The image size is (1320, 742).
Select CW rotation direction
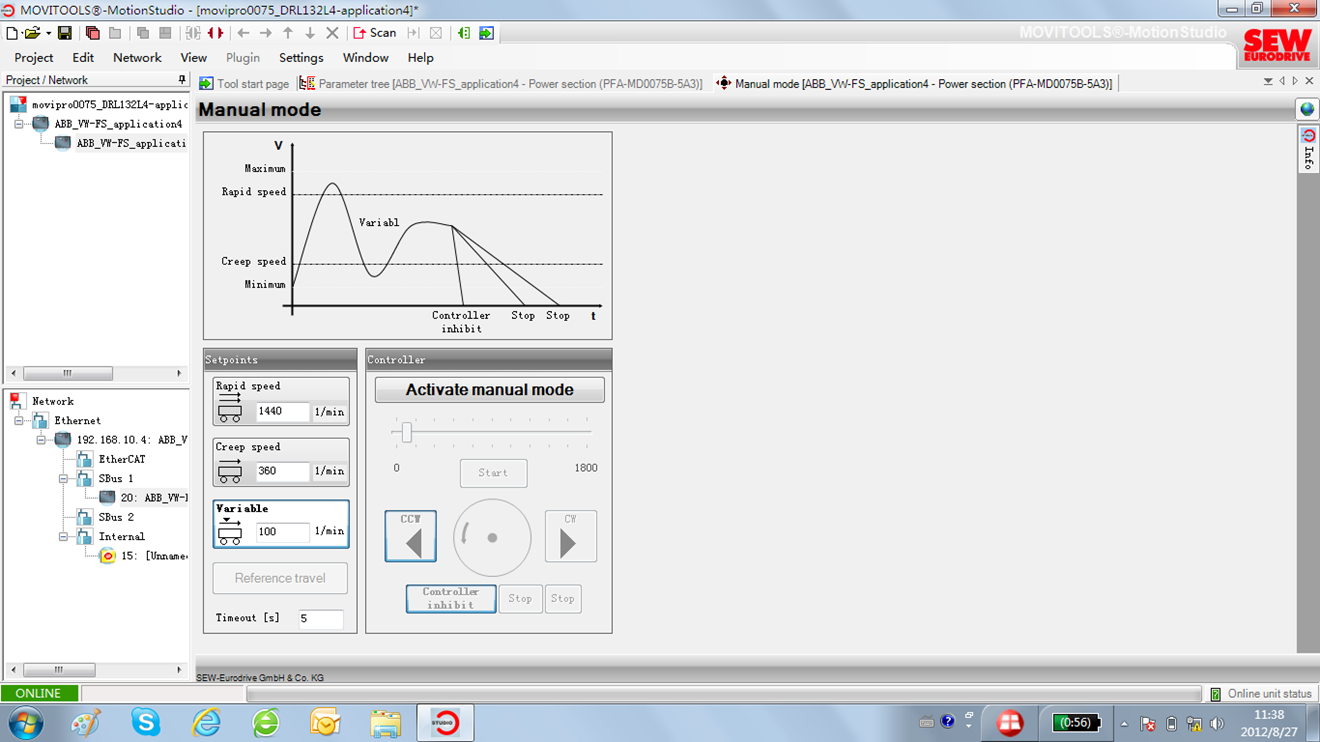(570, 537)
